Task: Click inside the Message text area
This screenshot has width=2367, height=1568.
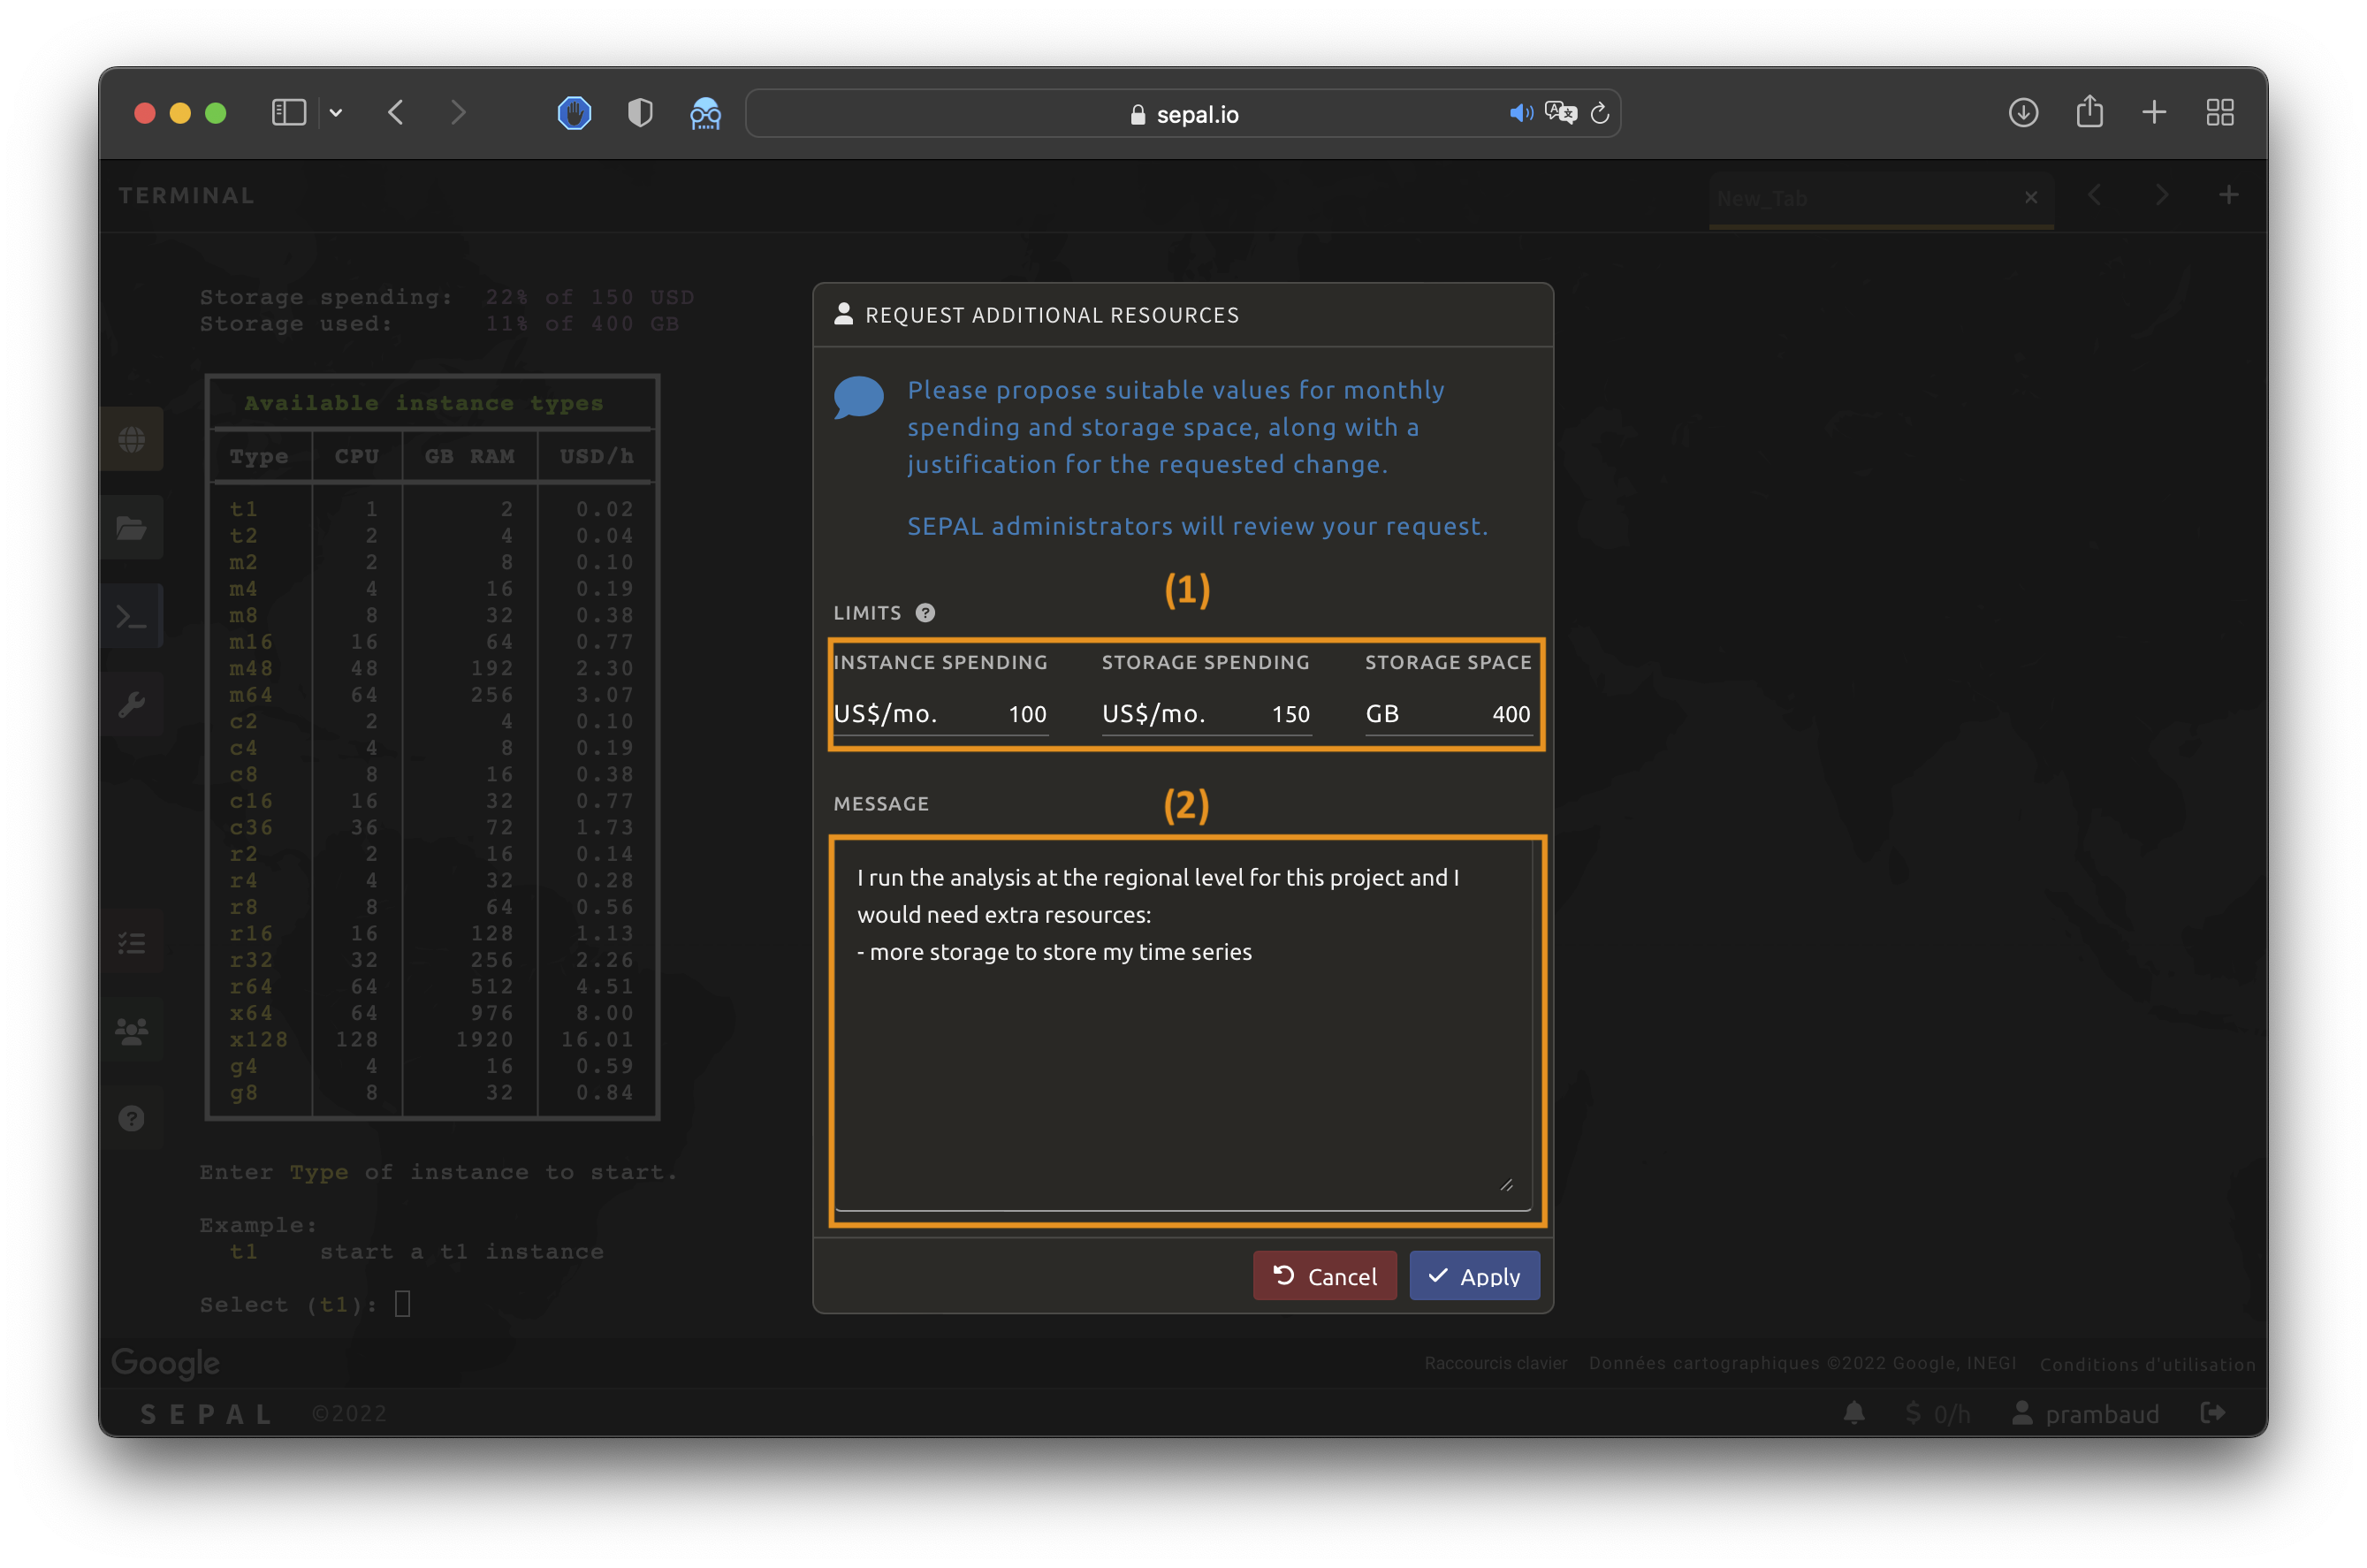Action: [x=1183, y=1050]
